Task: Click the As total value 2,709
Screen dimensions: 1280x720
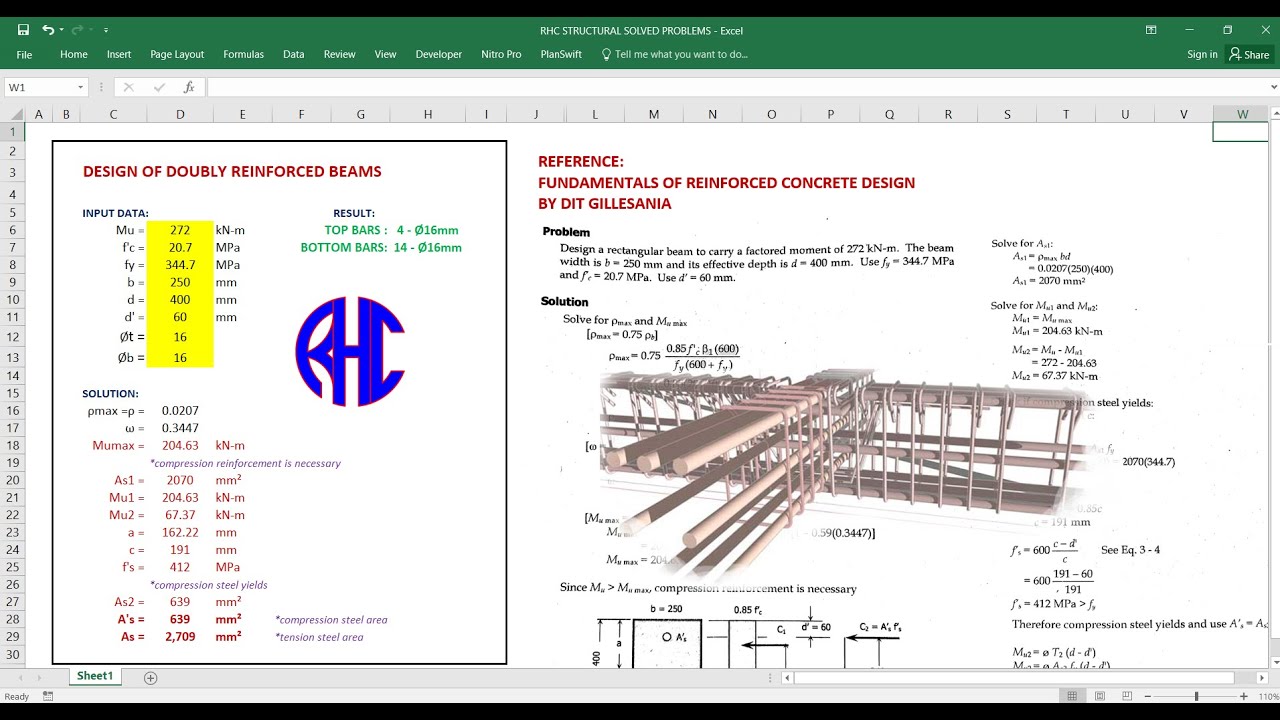Action: click(180, 636)
